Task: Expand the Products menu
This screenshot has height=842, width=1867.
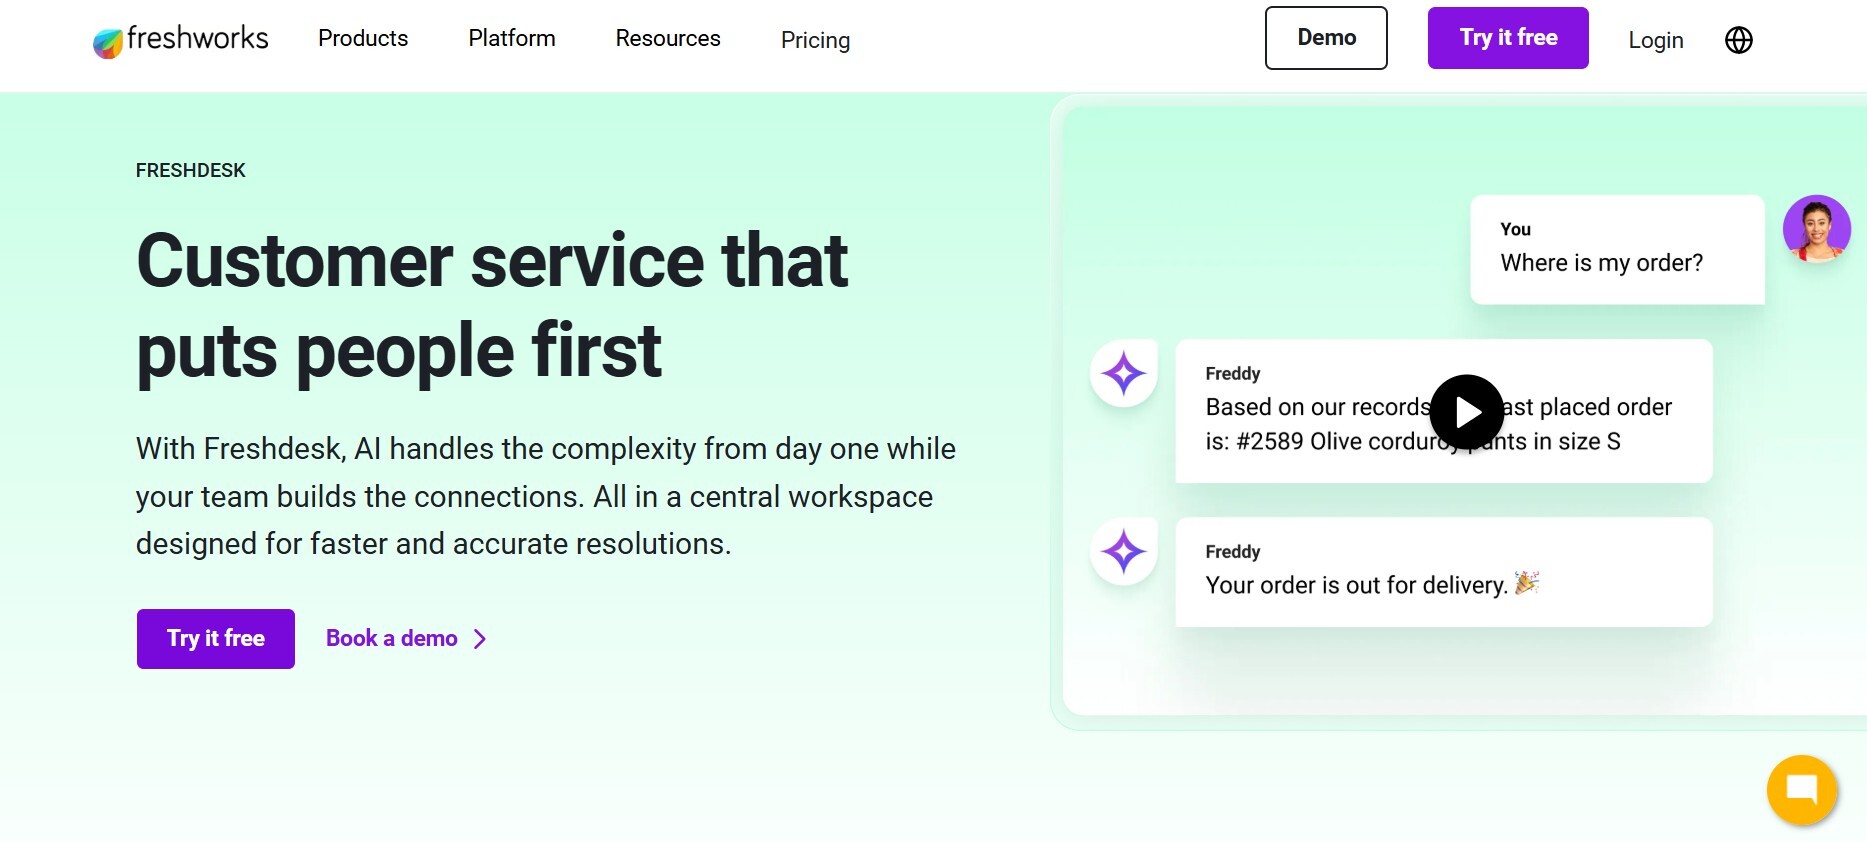Action: click(363, 39)
